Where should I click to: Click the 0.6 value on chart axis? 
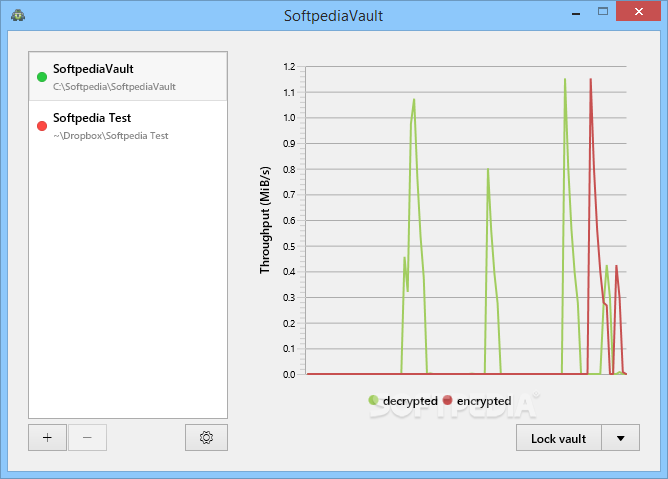(289, 221)
